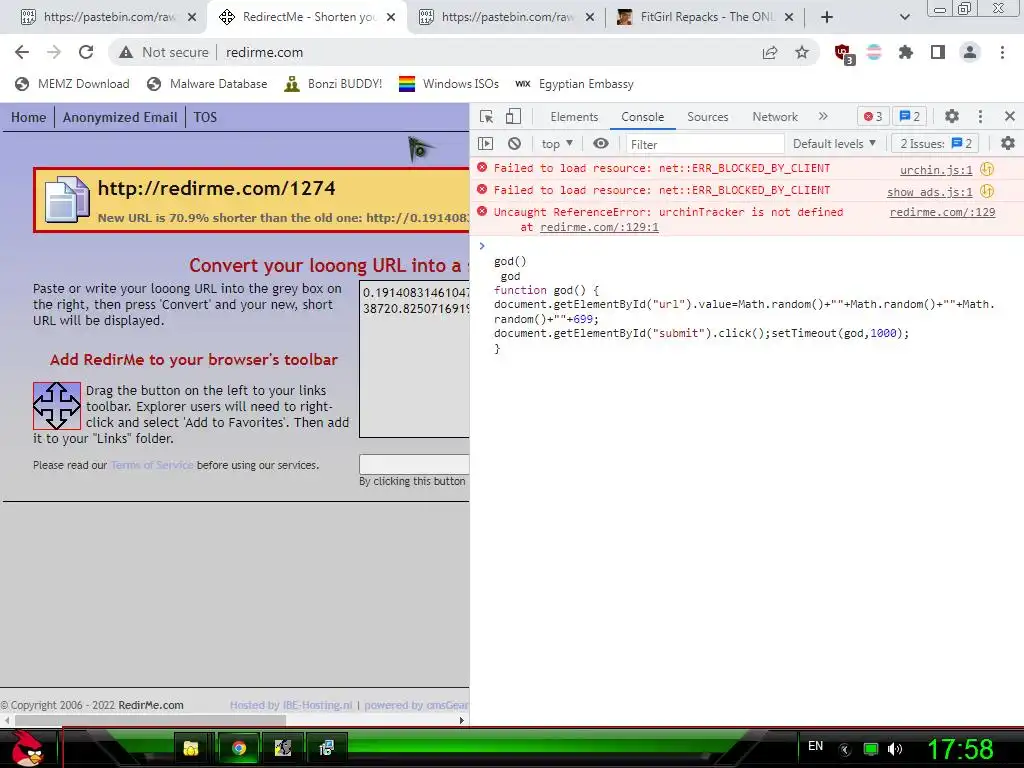Reload the redirme.com page
1024x768 pixels.
(x=86, y=52)
